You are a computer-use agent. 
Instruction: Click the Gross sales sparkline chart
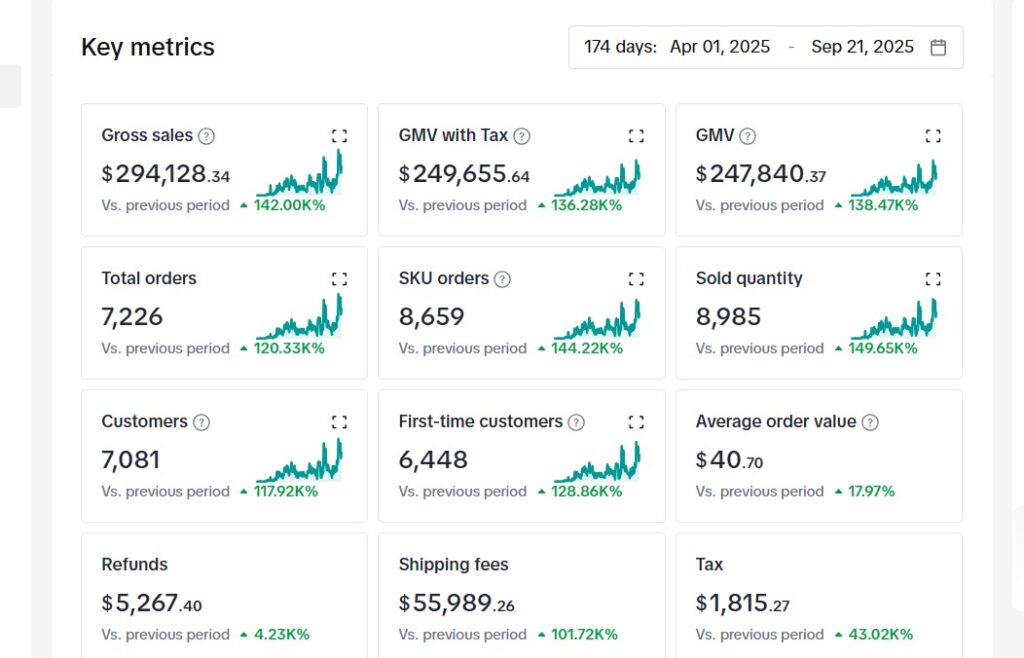point(299,175)
